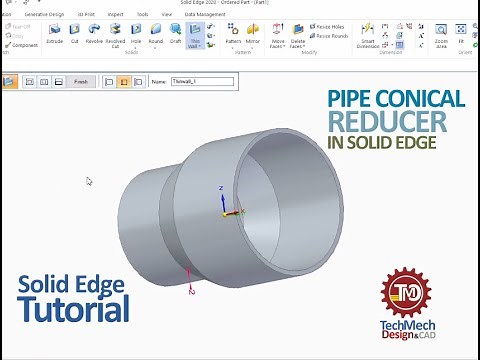
Task: Switch to the Tools tab
Action: [x=142, y=14]
